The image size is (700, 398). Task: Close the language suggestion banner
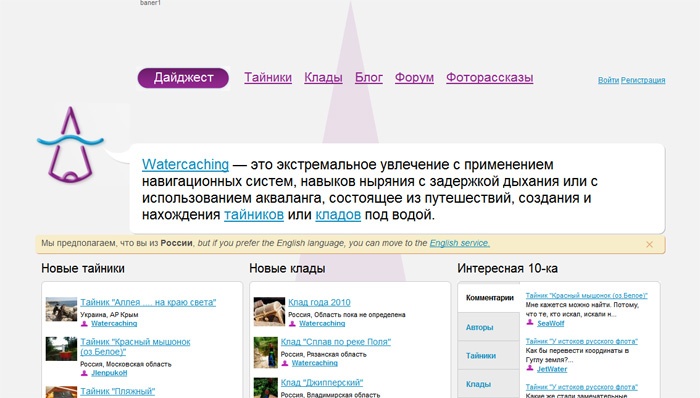[650, 245]
